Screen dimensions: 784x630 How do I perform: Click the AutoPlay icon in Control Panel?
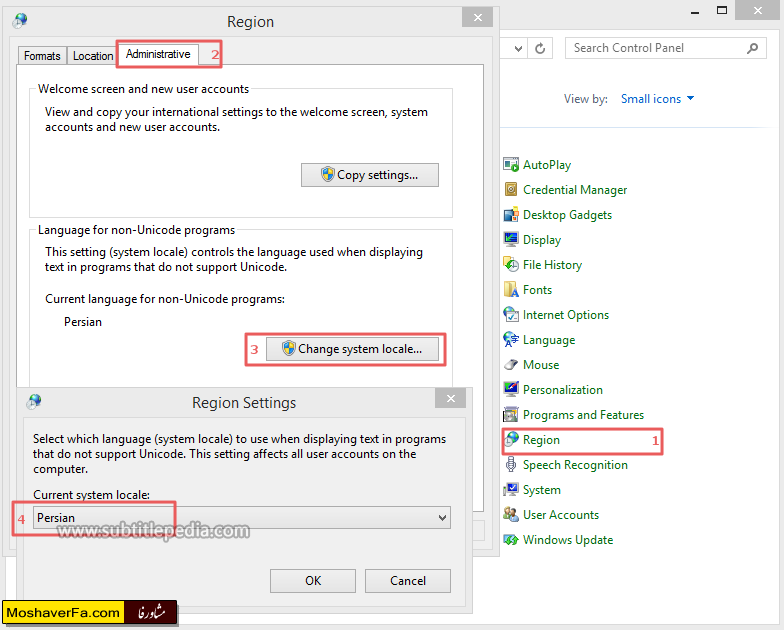[x=512, y=165]
